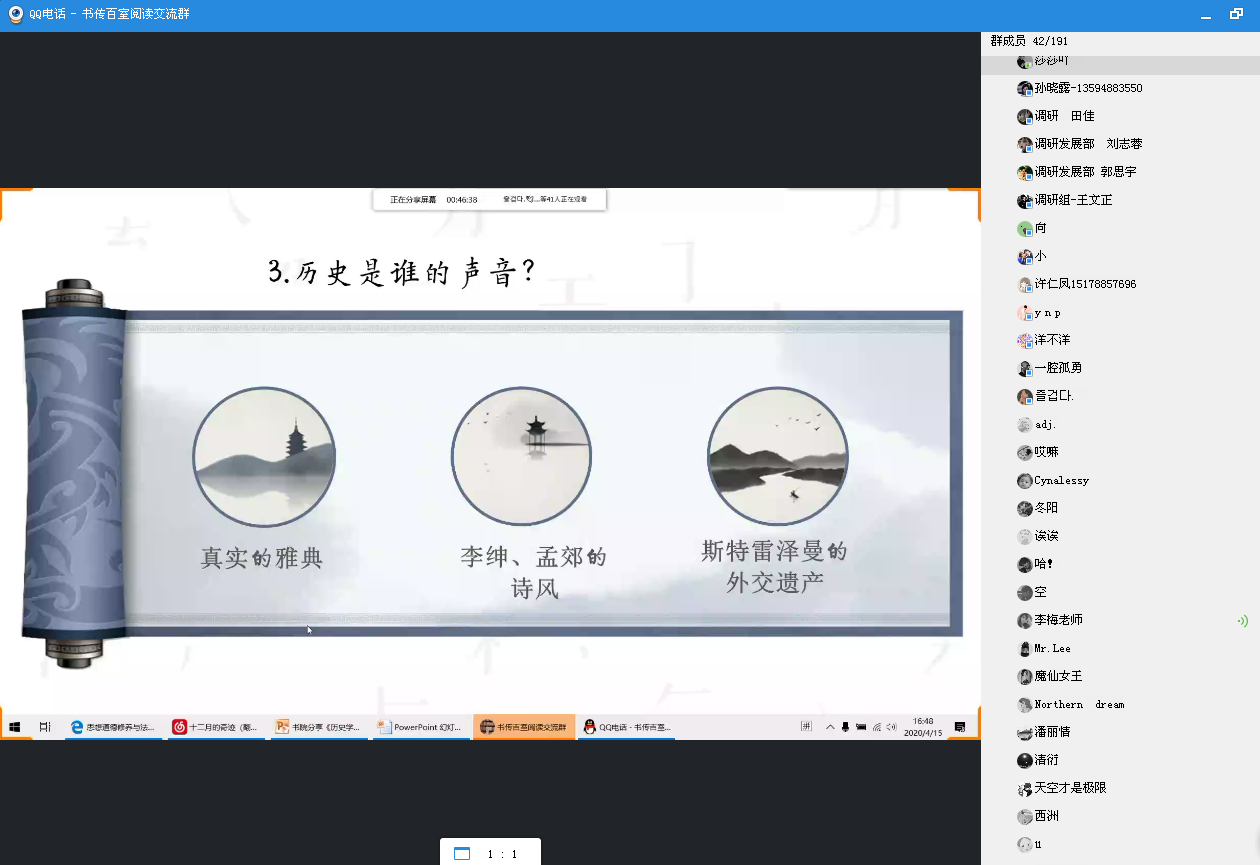Click the notification center icon in shared taskbar

[960, 727]
